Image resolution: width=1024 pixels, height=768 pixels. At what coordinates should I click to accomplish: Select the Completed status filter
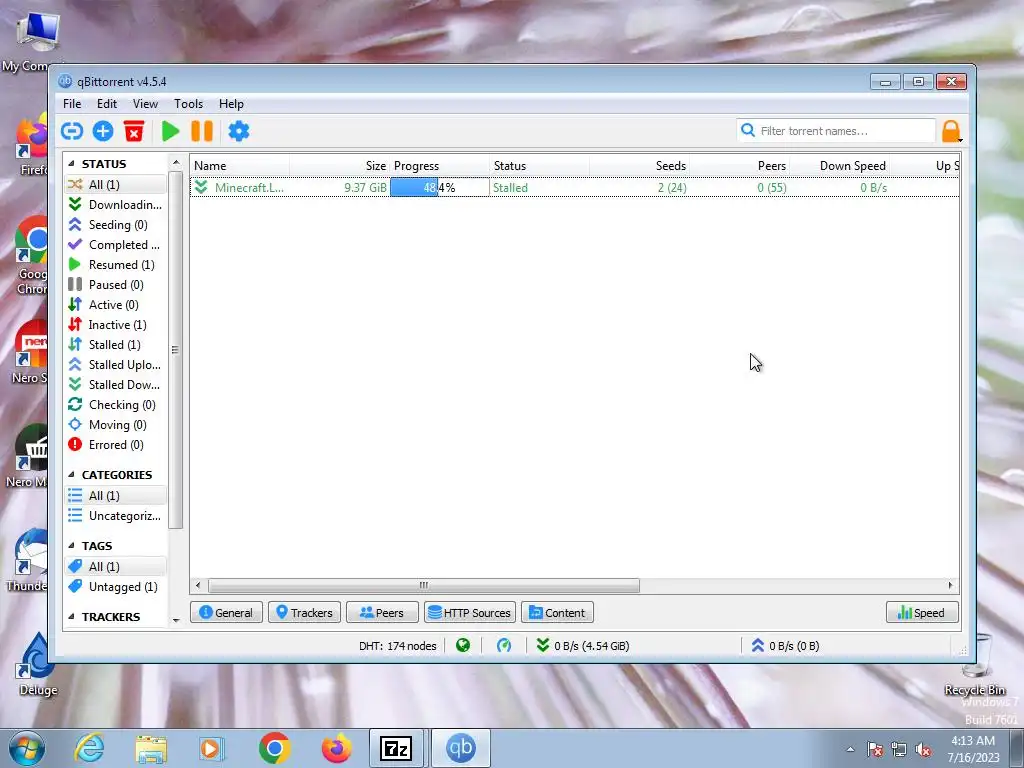point(115,245)
